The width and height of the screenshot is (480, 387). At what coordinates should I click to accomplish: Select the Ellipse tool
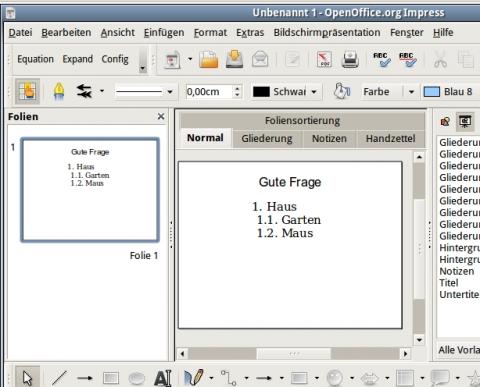coord(136,378)
